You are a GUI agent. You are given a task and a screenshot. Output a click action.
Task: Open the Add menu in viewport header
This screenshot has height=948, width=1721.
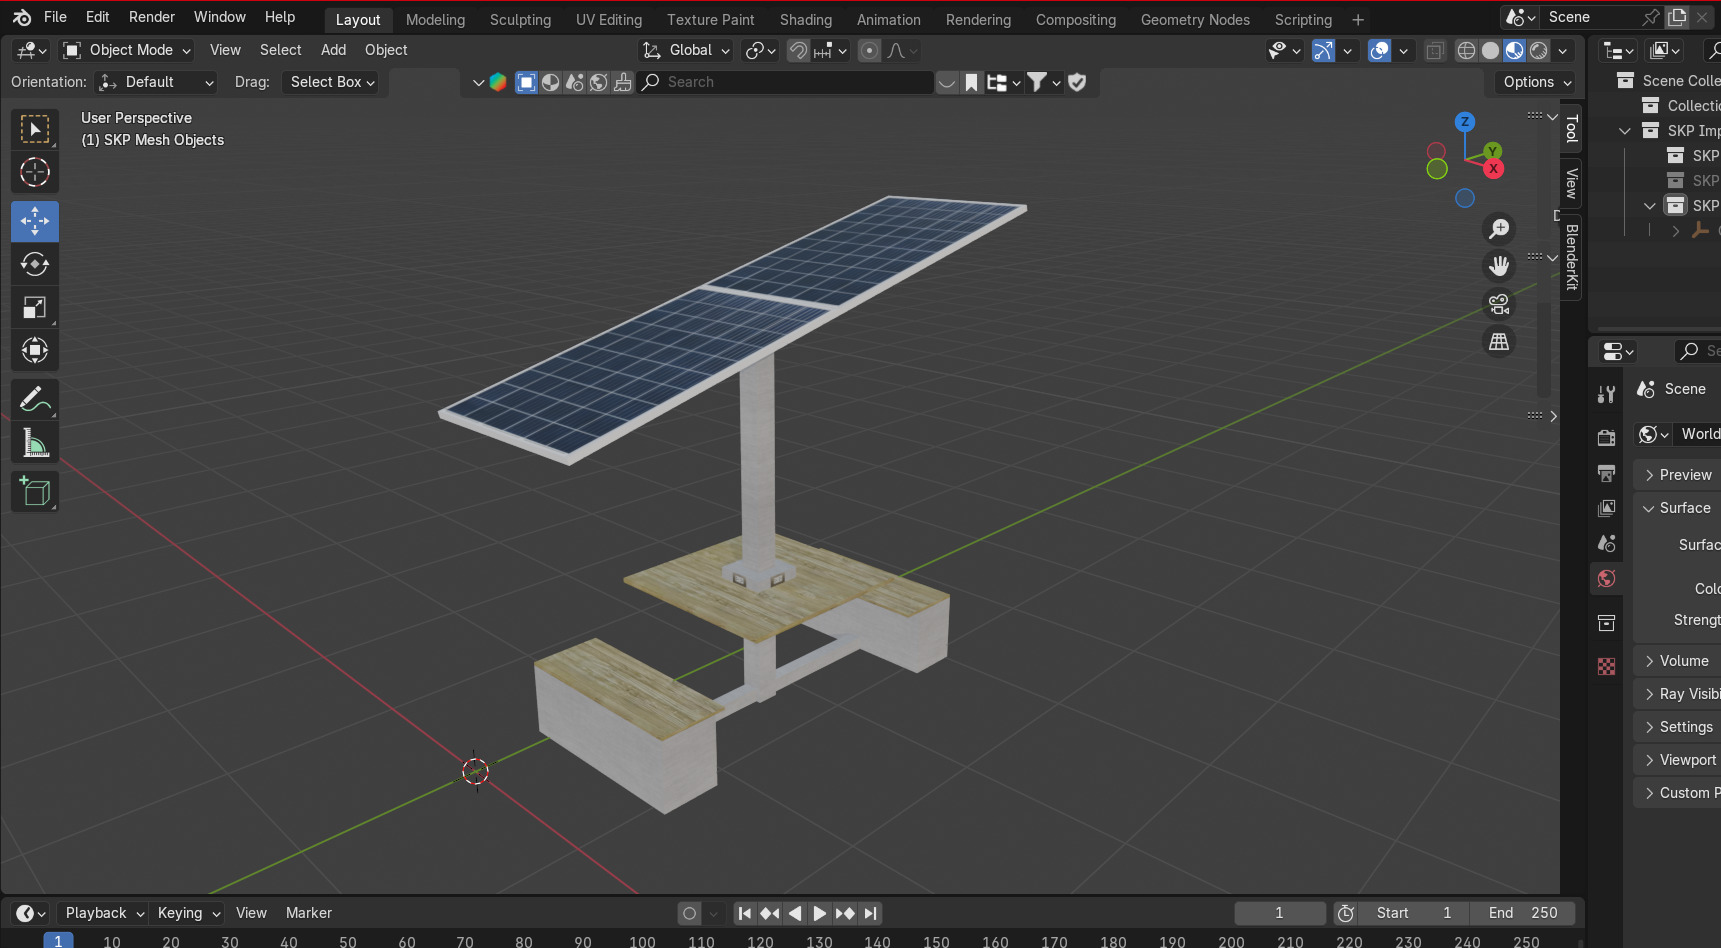click(x=333, y=50)
